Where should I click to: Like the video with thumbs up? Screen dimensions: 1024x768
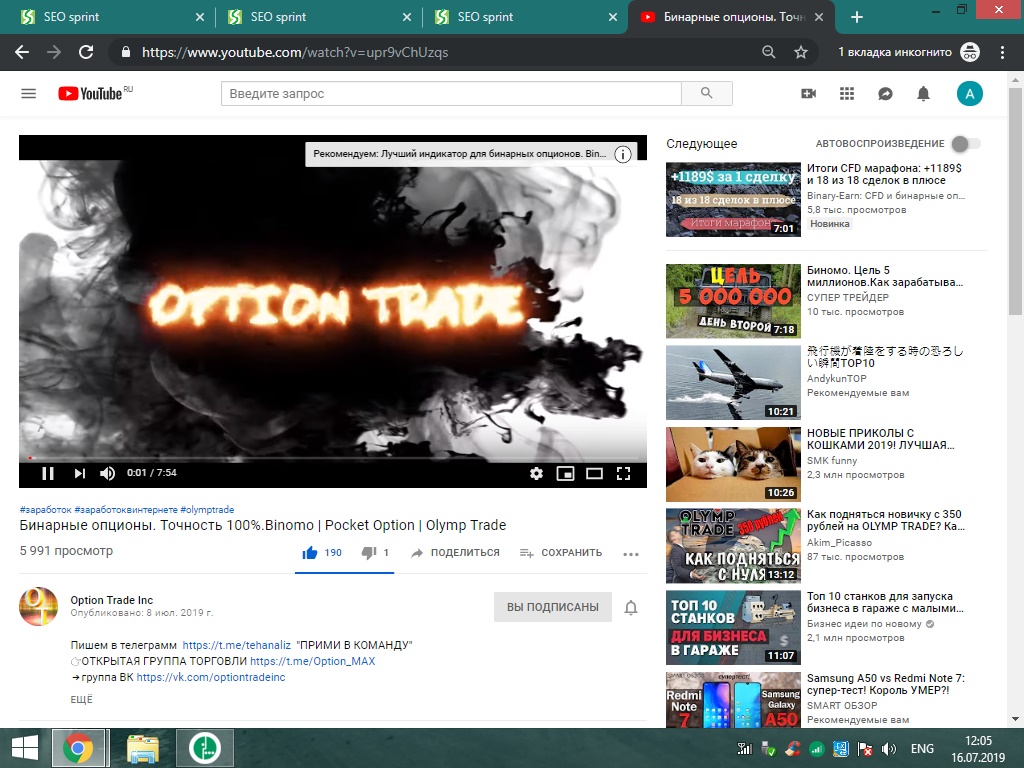pos(322,552)
